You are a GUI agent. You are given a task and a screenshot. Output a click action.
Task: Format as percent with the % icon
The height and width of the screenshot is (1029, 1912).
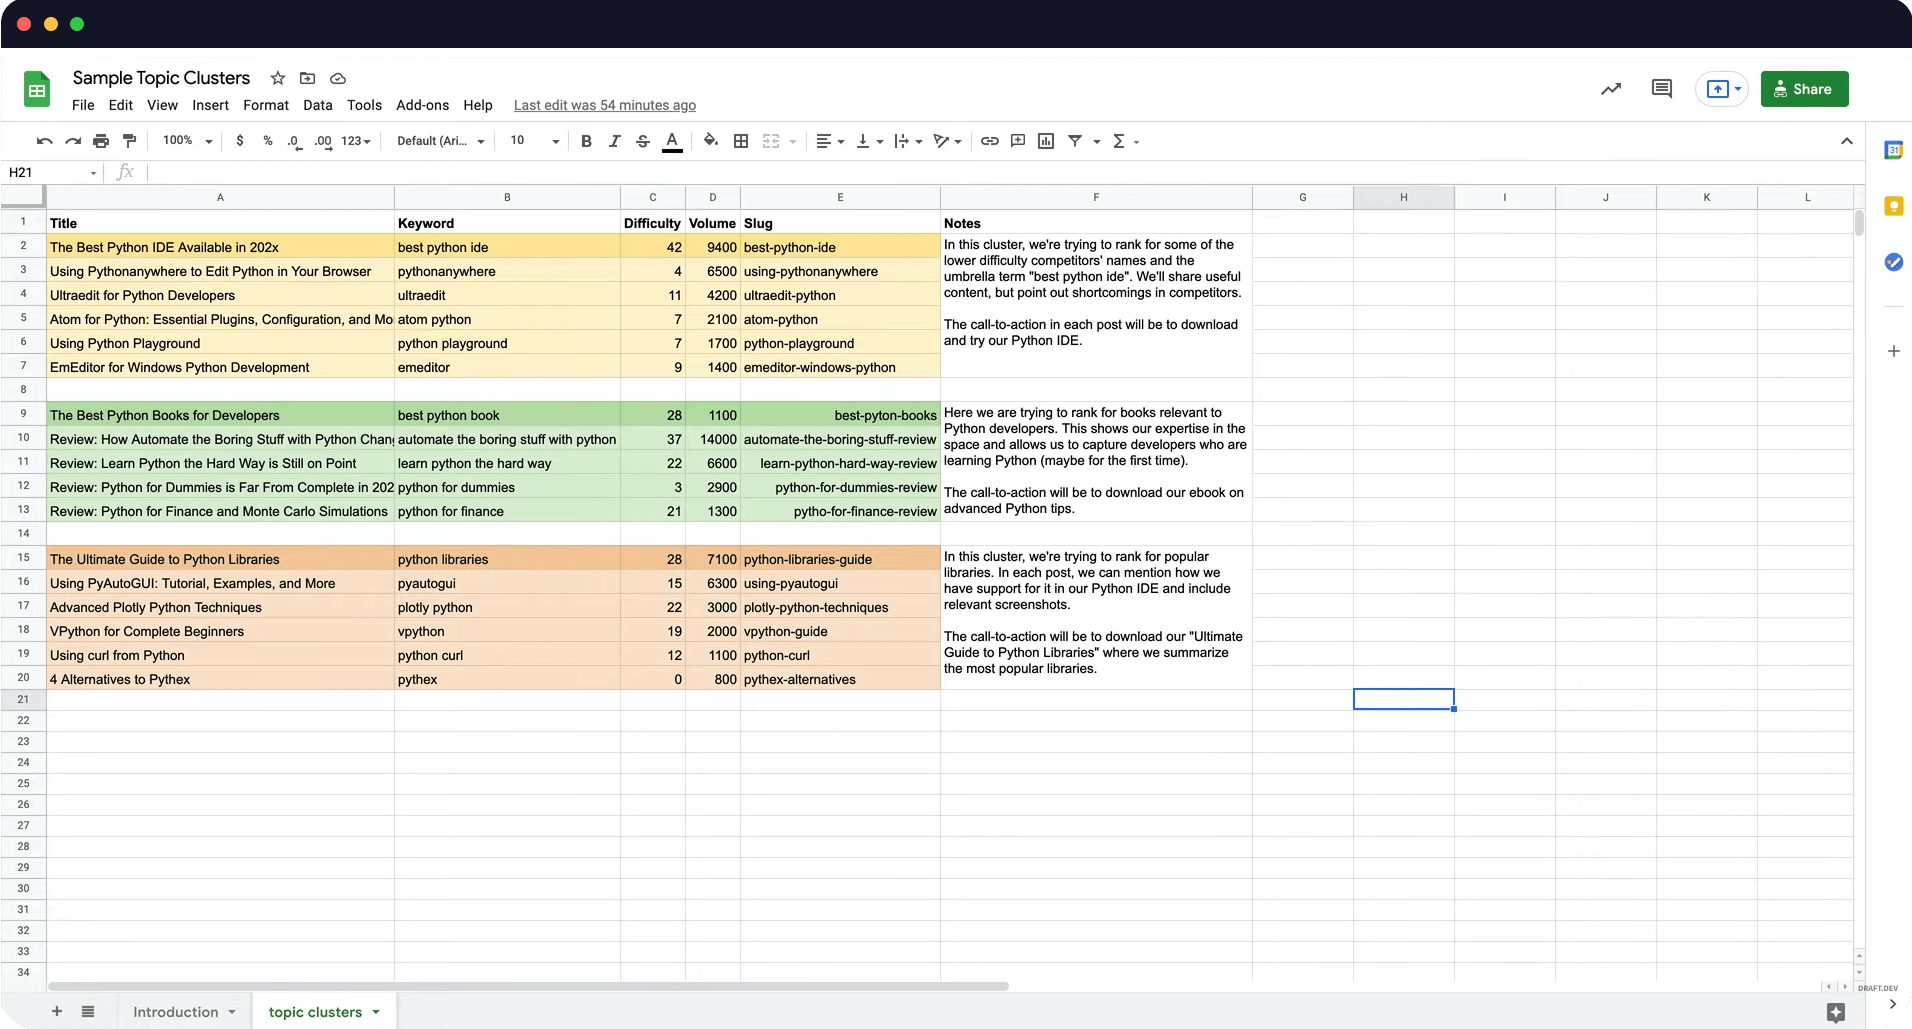[268, 141]
